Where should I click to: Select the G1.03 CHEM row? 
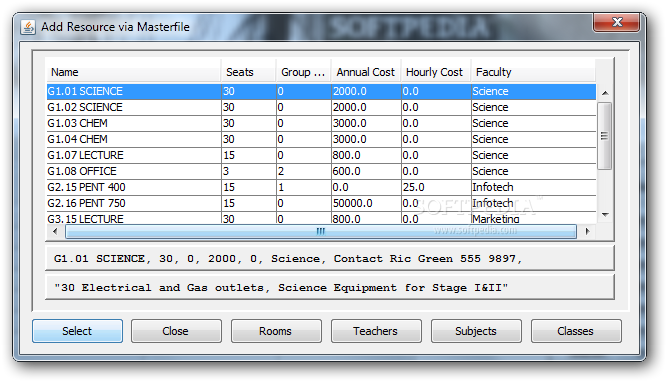(x=321, y=123)
